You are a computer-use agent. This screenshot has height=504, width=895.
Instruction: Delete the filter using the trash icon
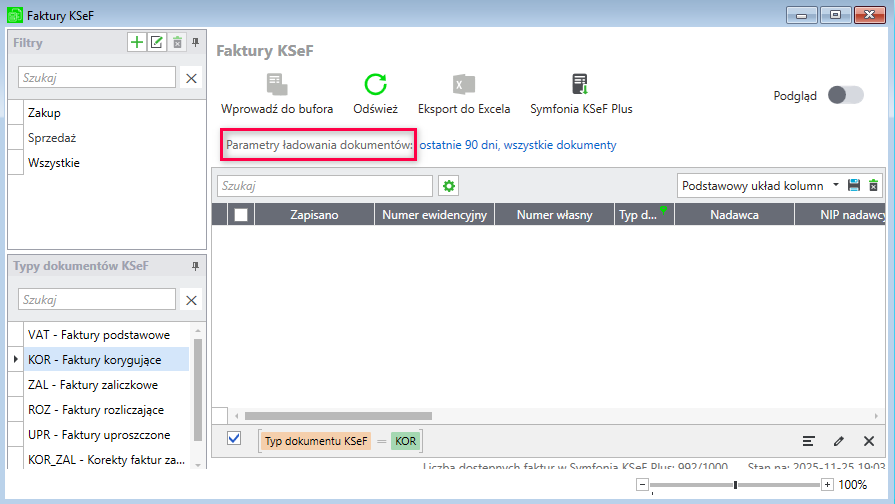point(177,42)
